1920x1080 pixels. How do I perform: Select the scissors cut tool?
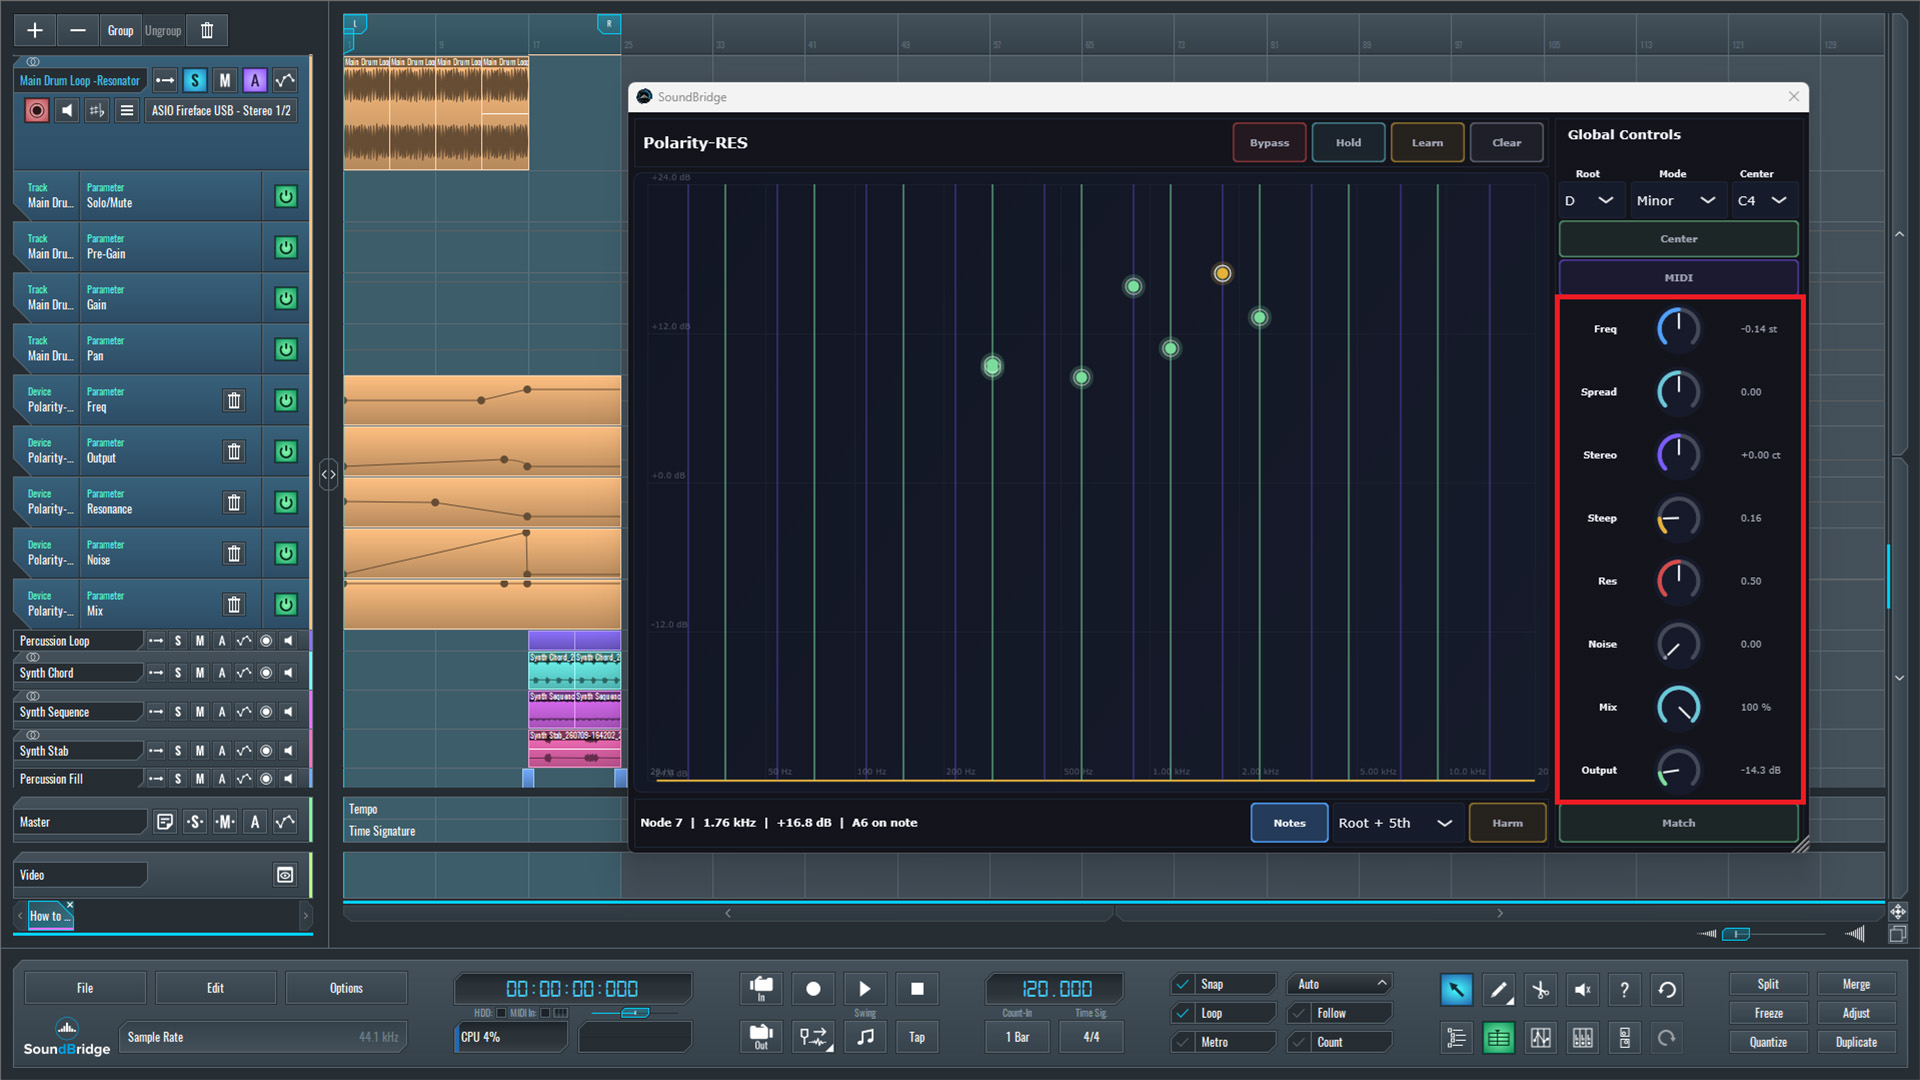click(x=1540, y=990)
